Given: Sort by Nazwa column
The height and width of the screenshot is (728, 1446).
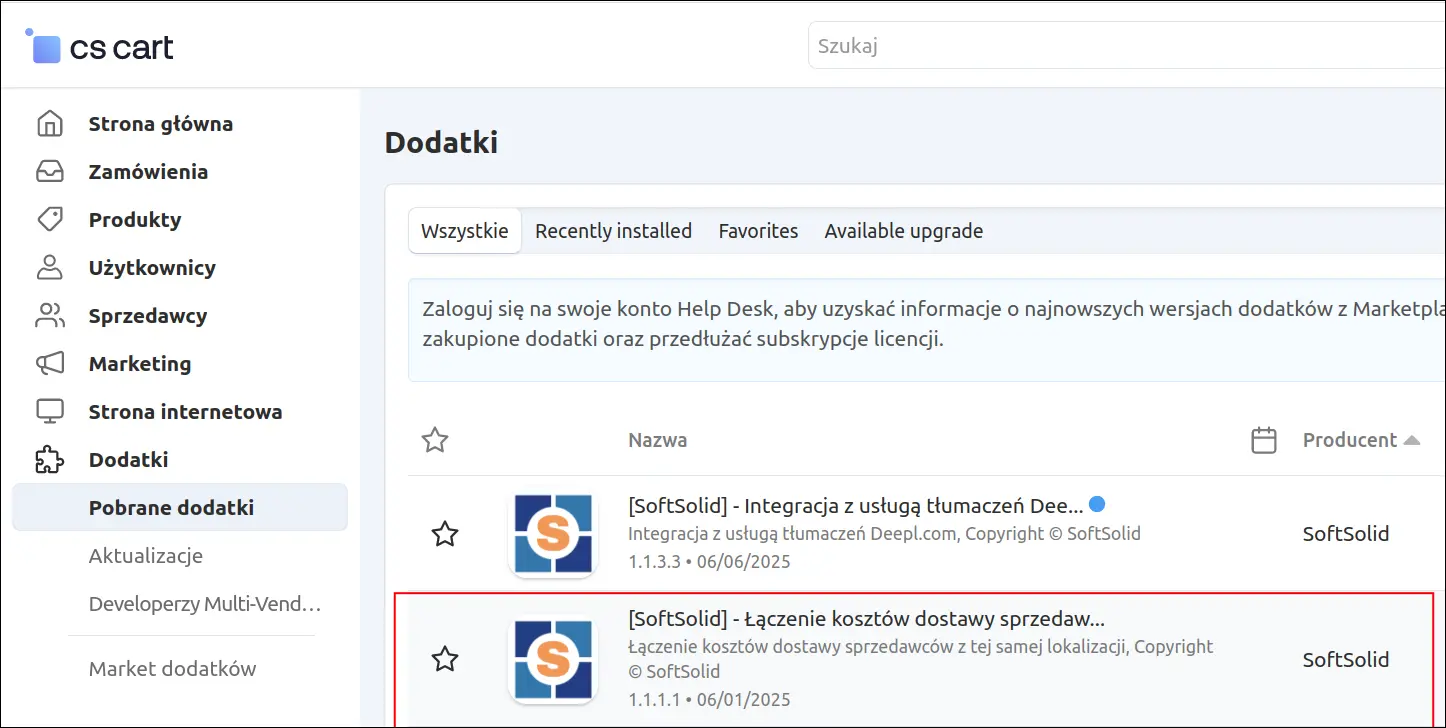Looking at the screenshot, I should coord(658,440).
